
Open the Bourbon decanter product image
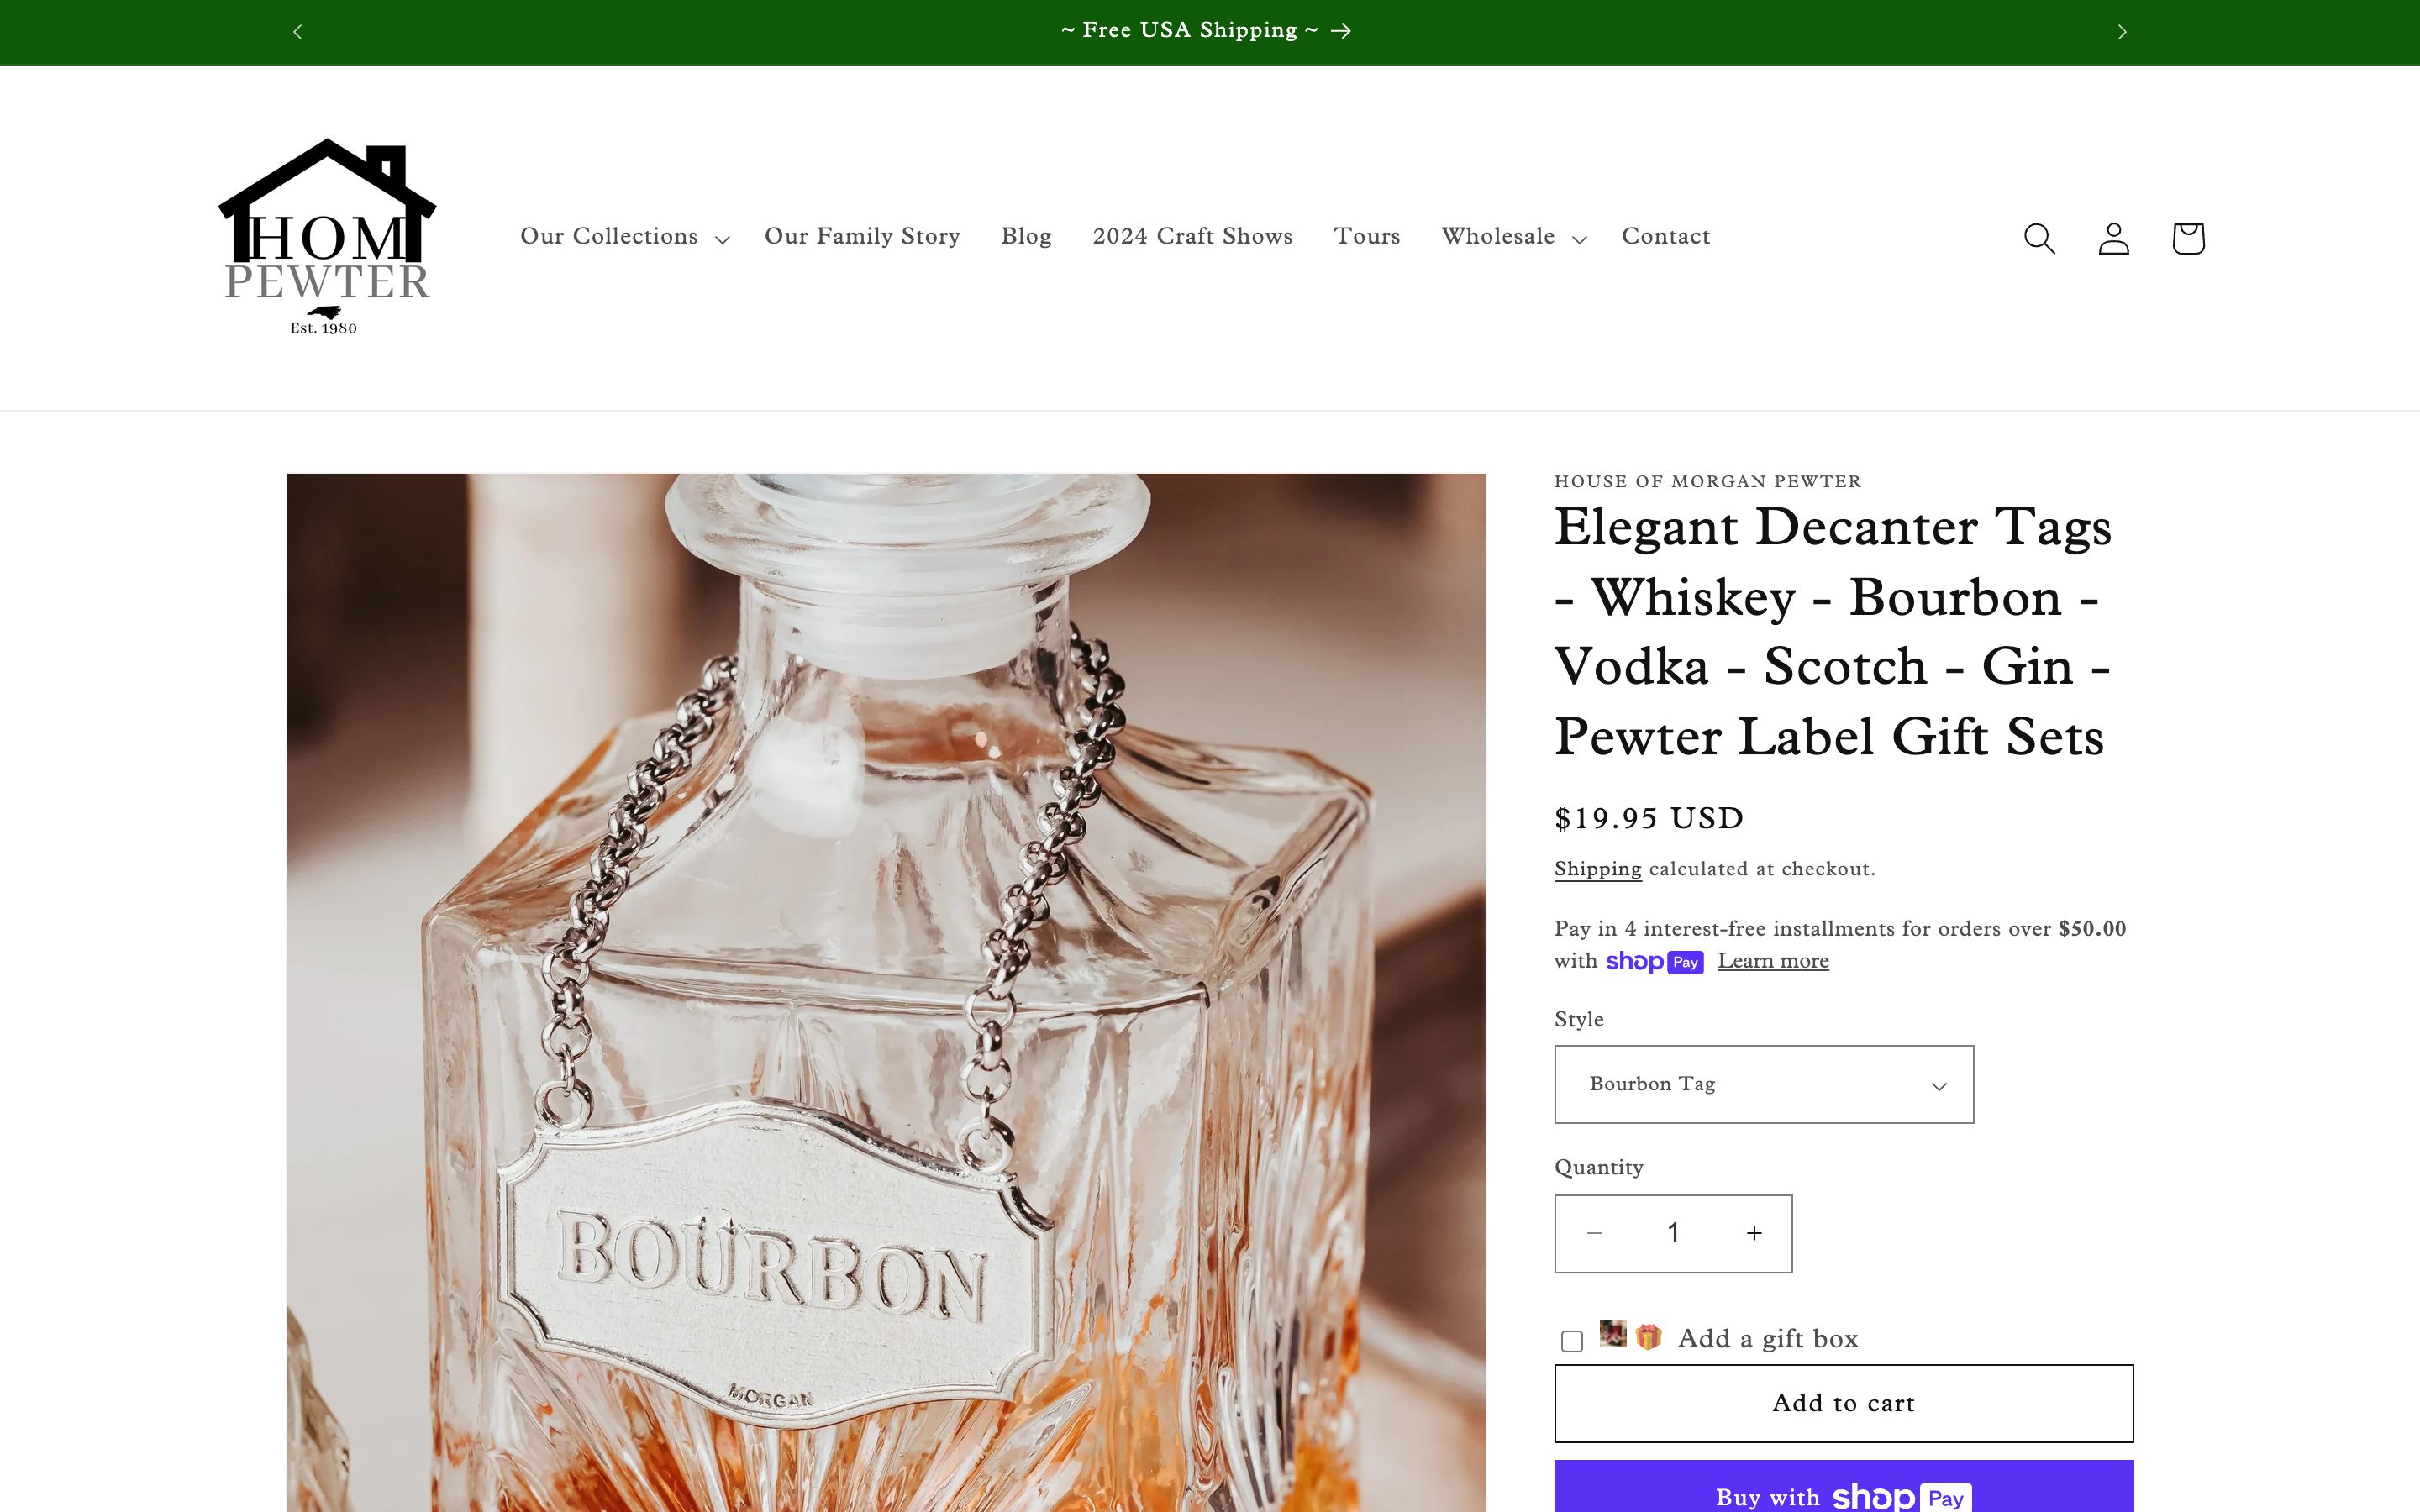pyautogui.click(x=886, y=992)
